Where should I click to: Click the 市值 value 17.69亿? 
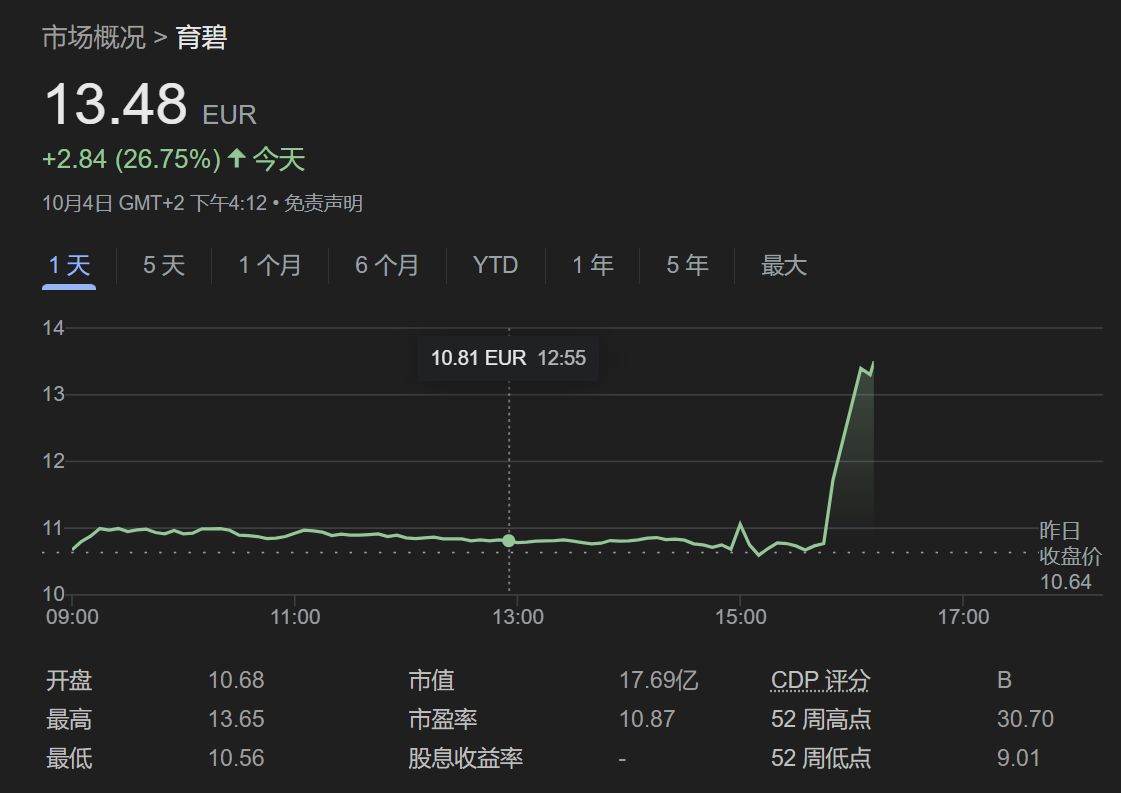point(658,680)
